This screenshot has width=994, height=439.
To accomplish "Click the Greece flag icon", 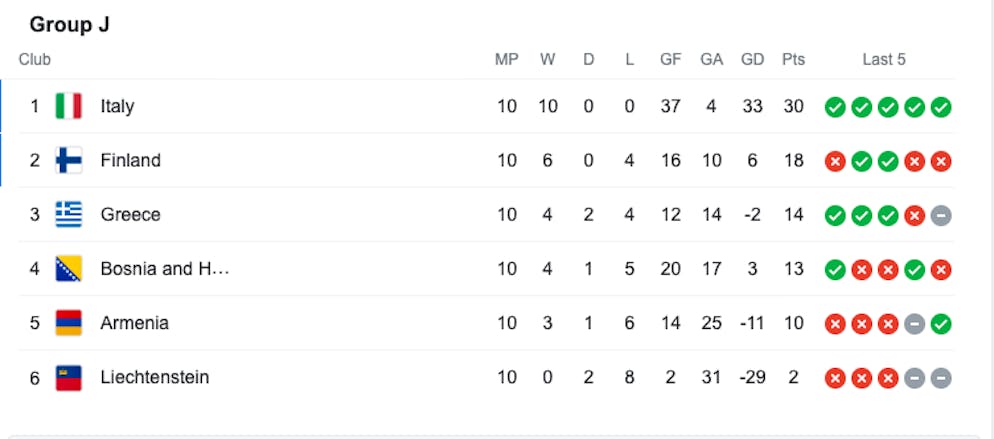I will pos(68,215).
